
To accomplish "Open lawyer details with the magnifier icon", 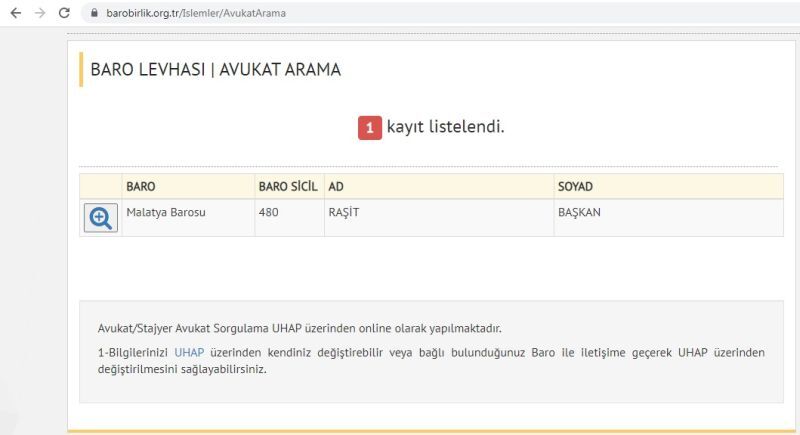I will pos(101,218).
